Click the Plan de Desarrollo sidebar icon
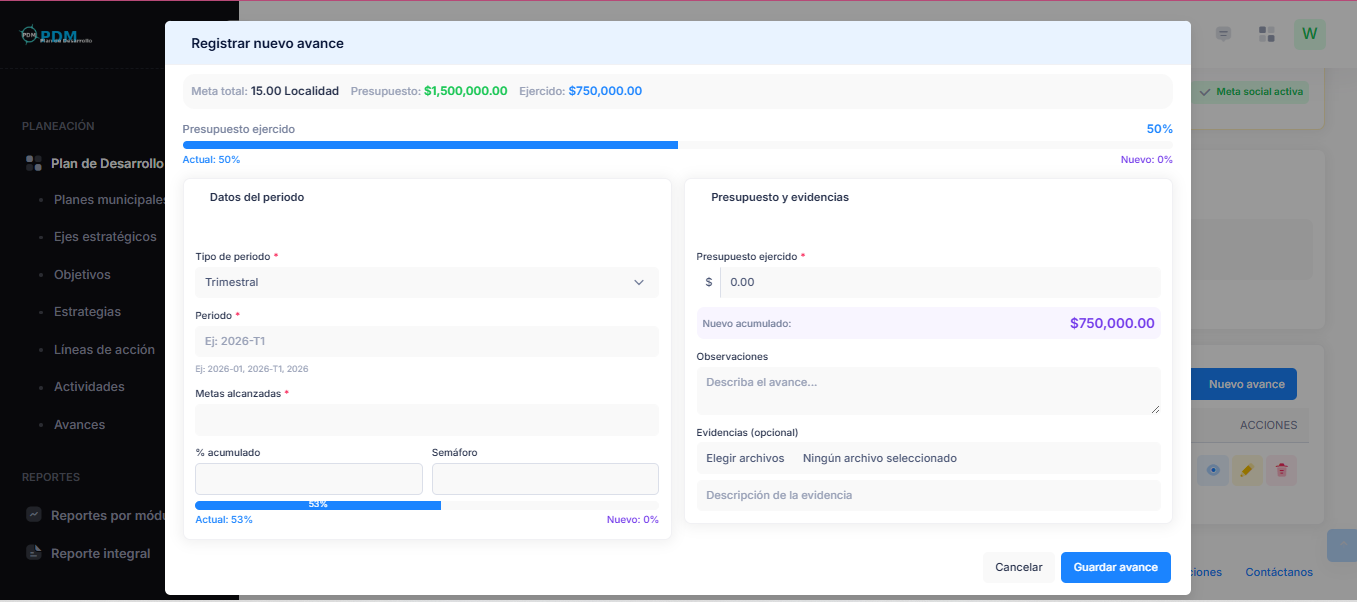 tap(33, 163)
